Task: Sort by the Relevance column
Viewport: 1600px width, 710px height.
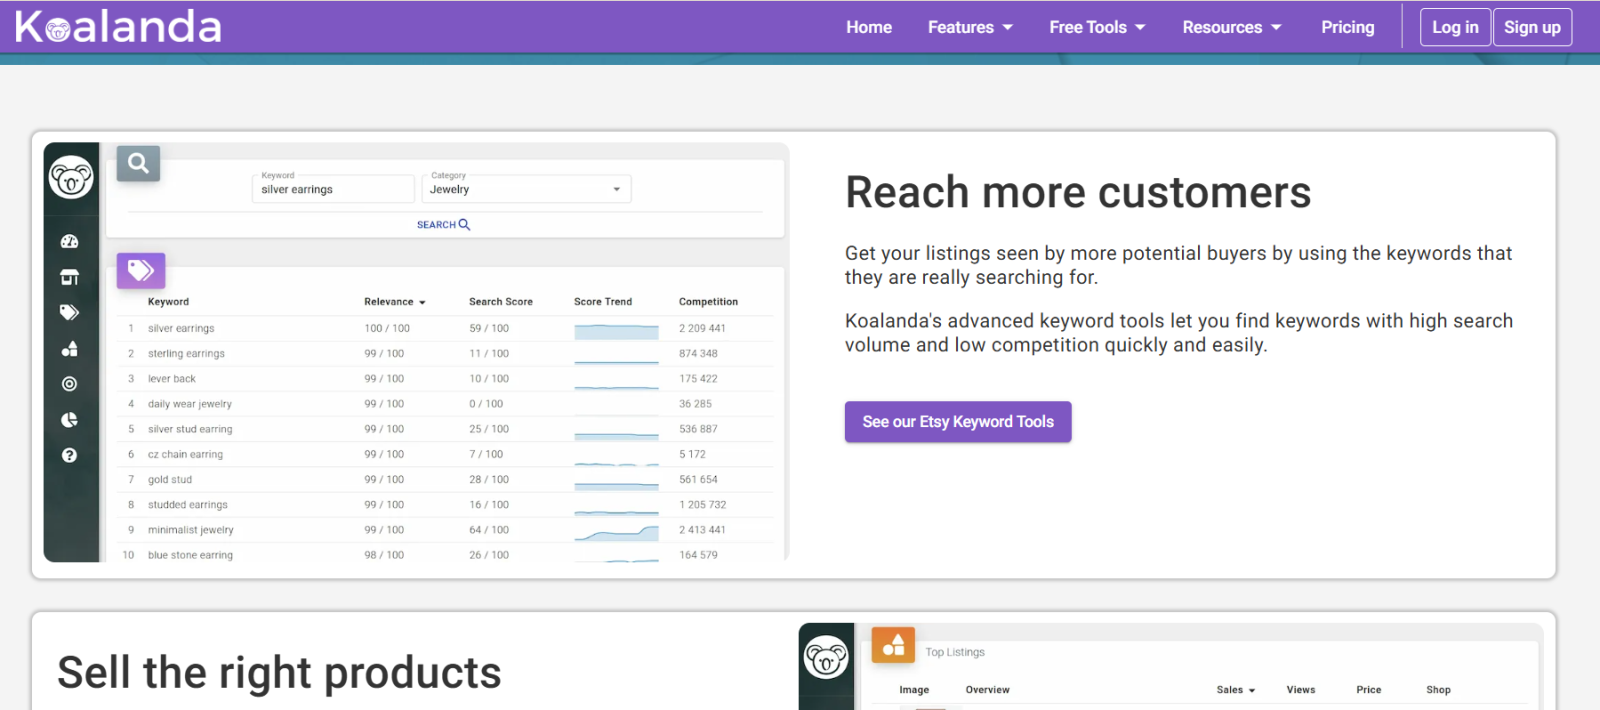Action: (395, 302)
